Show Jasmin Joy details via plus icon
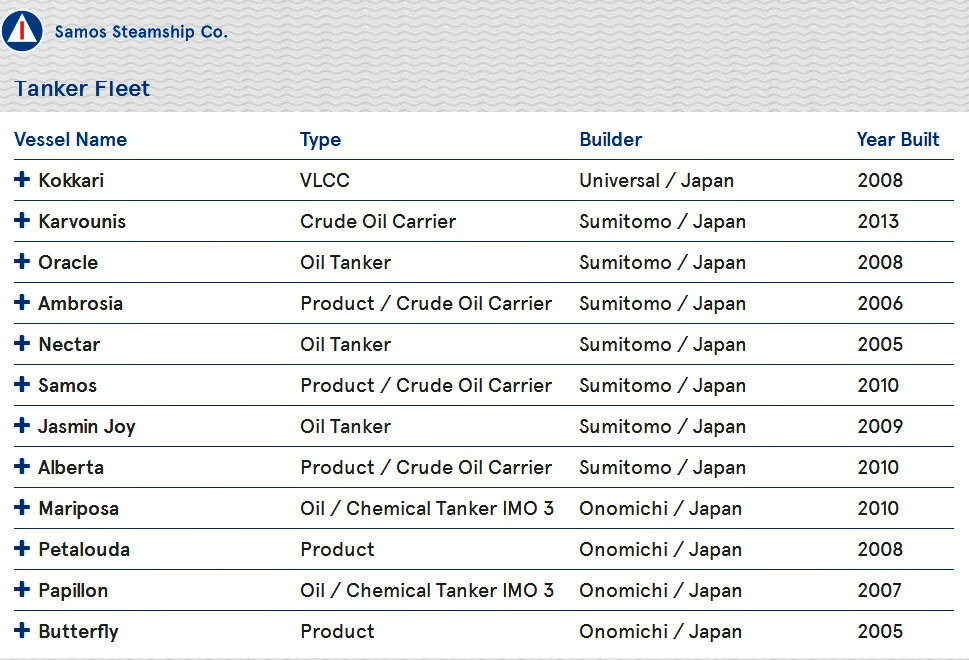Image resolution: width=969 pixels, height=660 pixels. click(22, 425)
